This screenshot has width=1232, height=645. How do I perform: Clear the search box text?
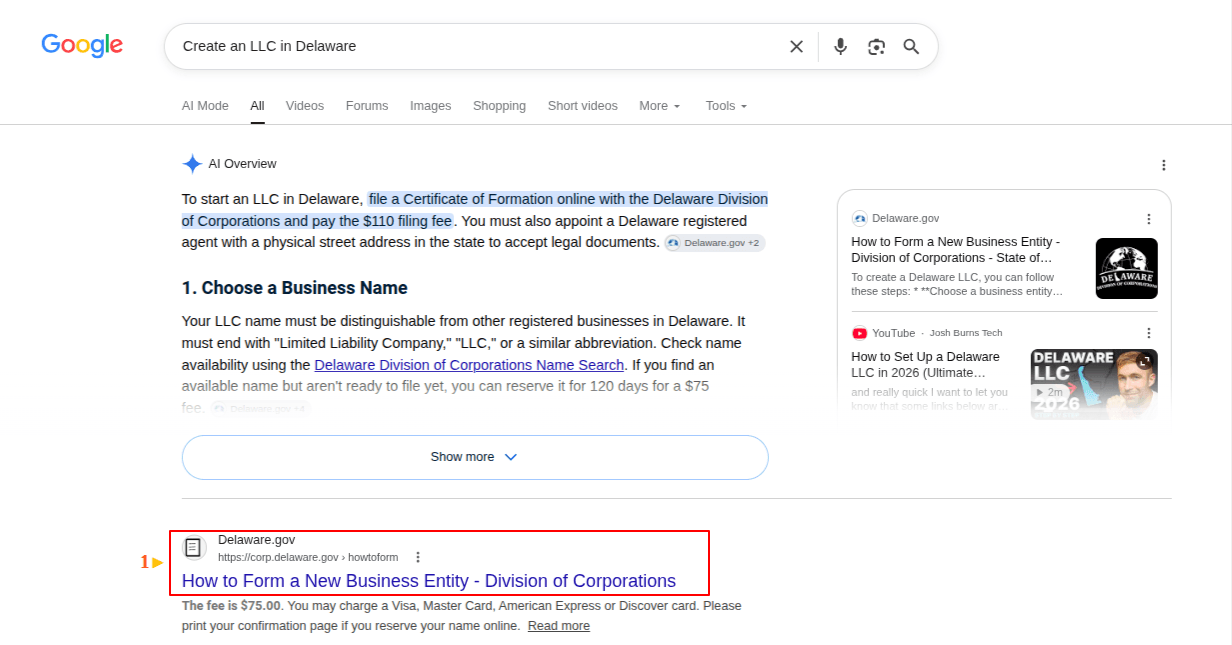pyautogui.click(x=796, y=46)
